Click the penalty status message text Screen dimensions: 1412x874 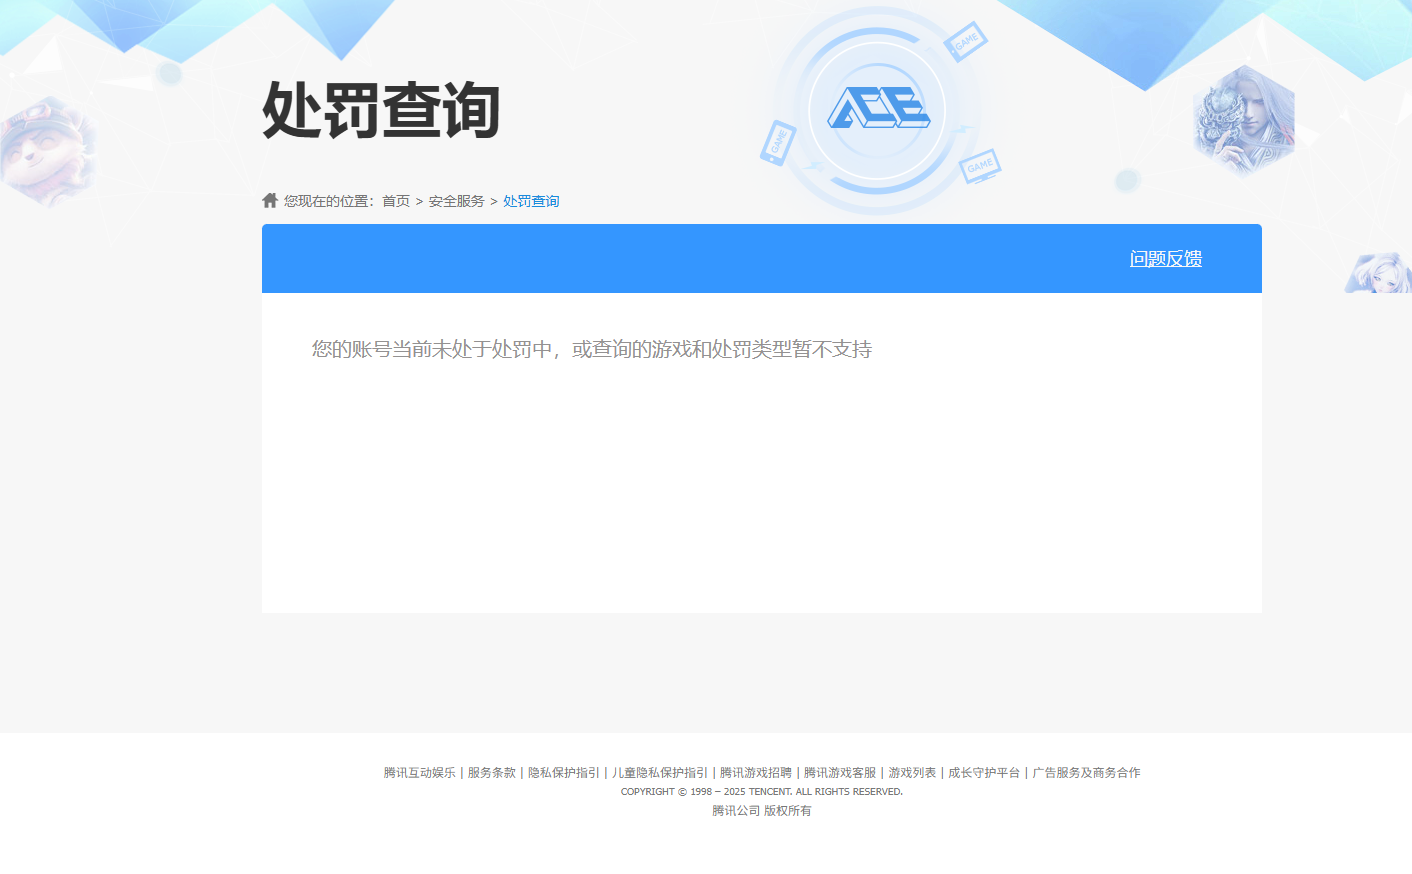click(x=592, y=349)
